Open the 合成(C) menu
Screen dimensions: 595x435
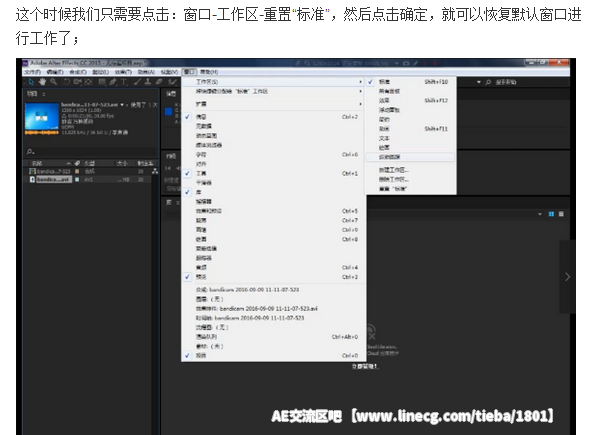pyautogui.click(x=78, y=72)
